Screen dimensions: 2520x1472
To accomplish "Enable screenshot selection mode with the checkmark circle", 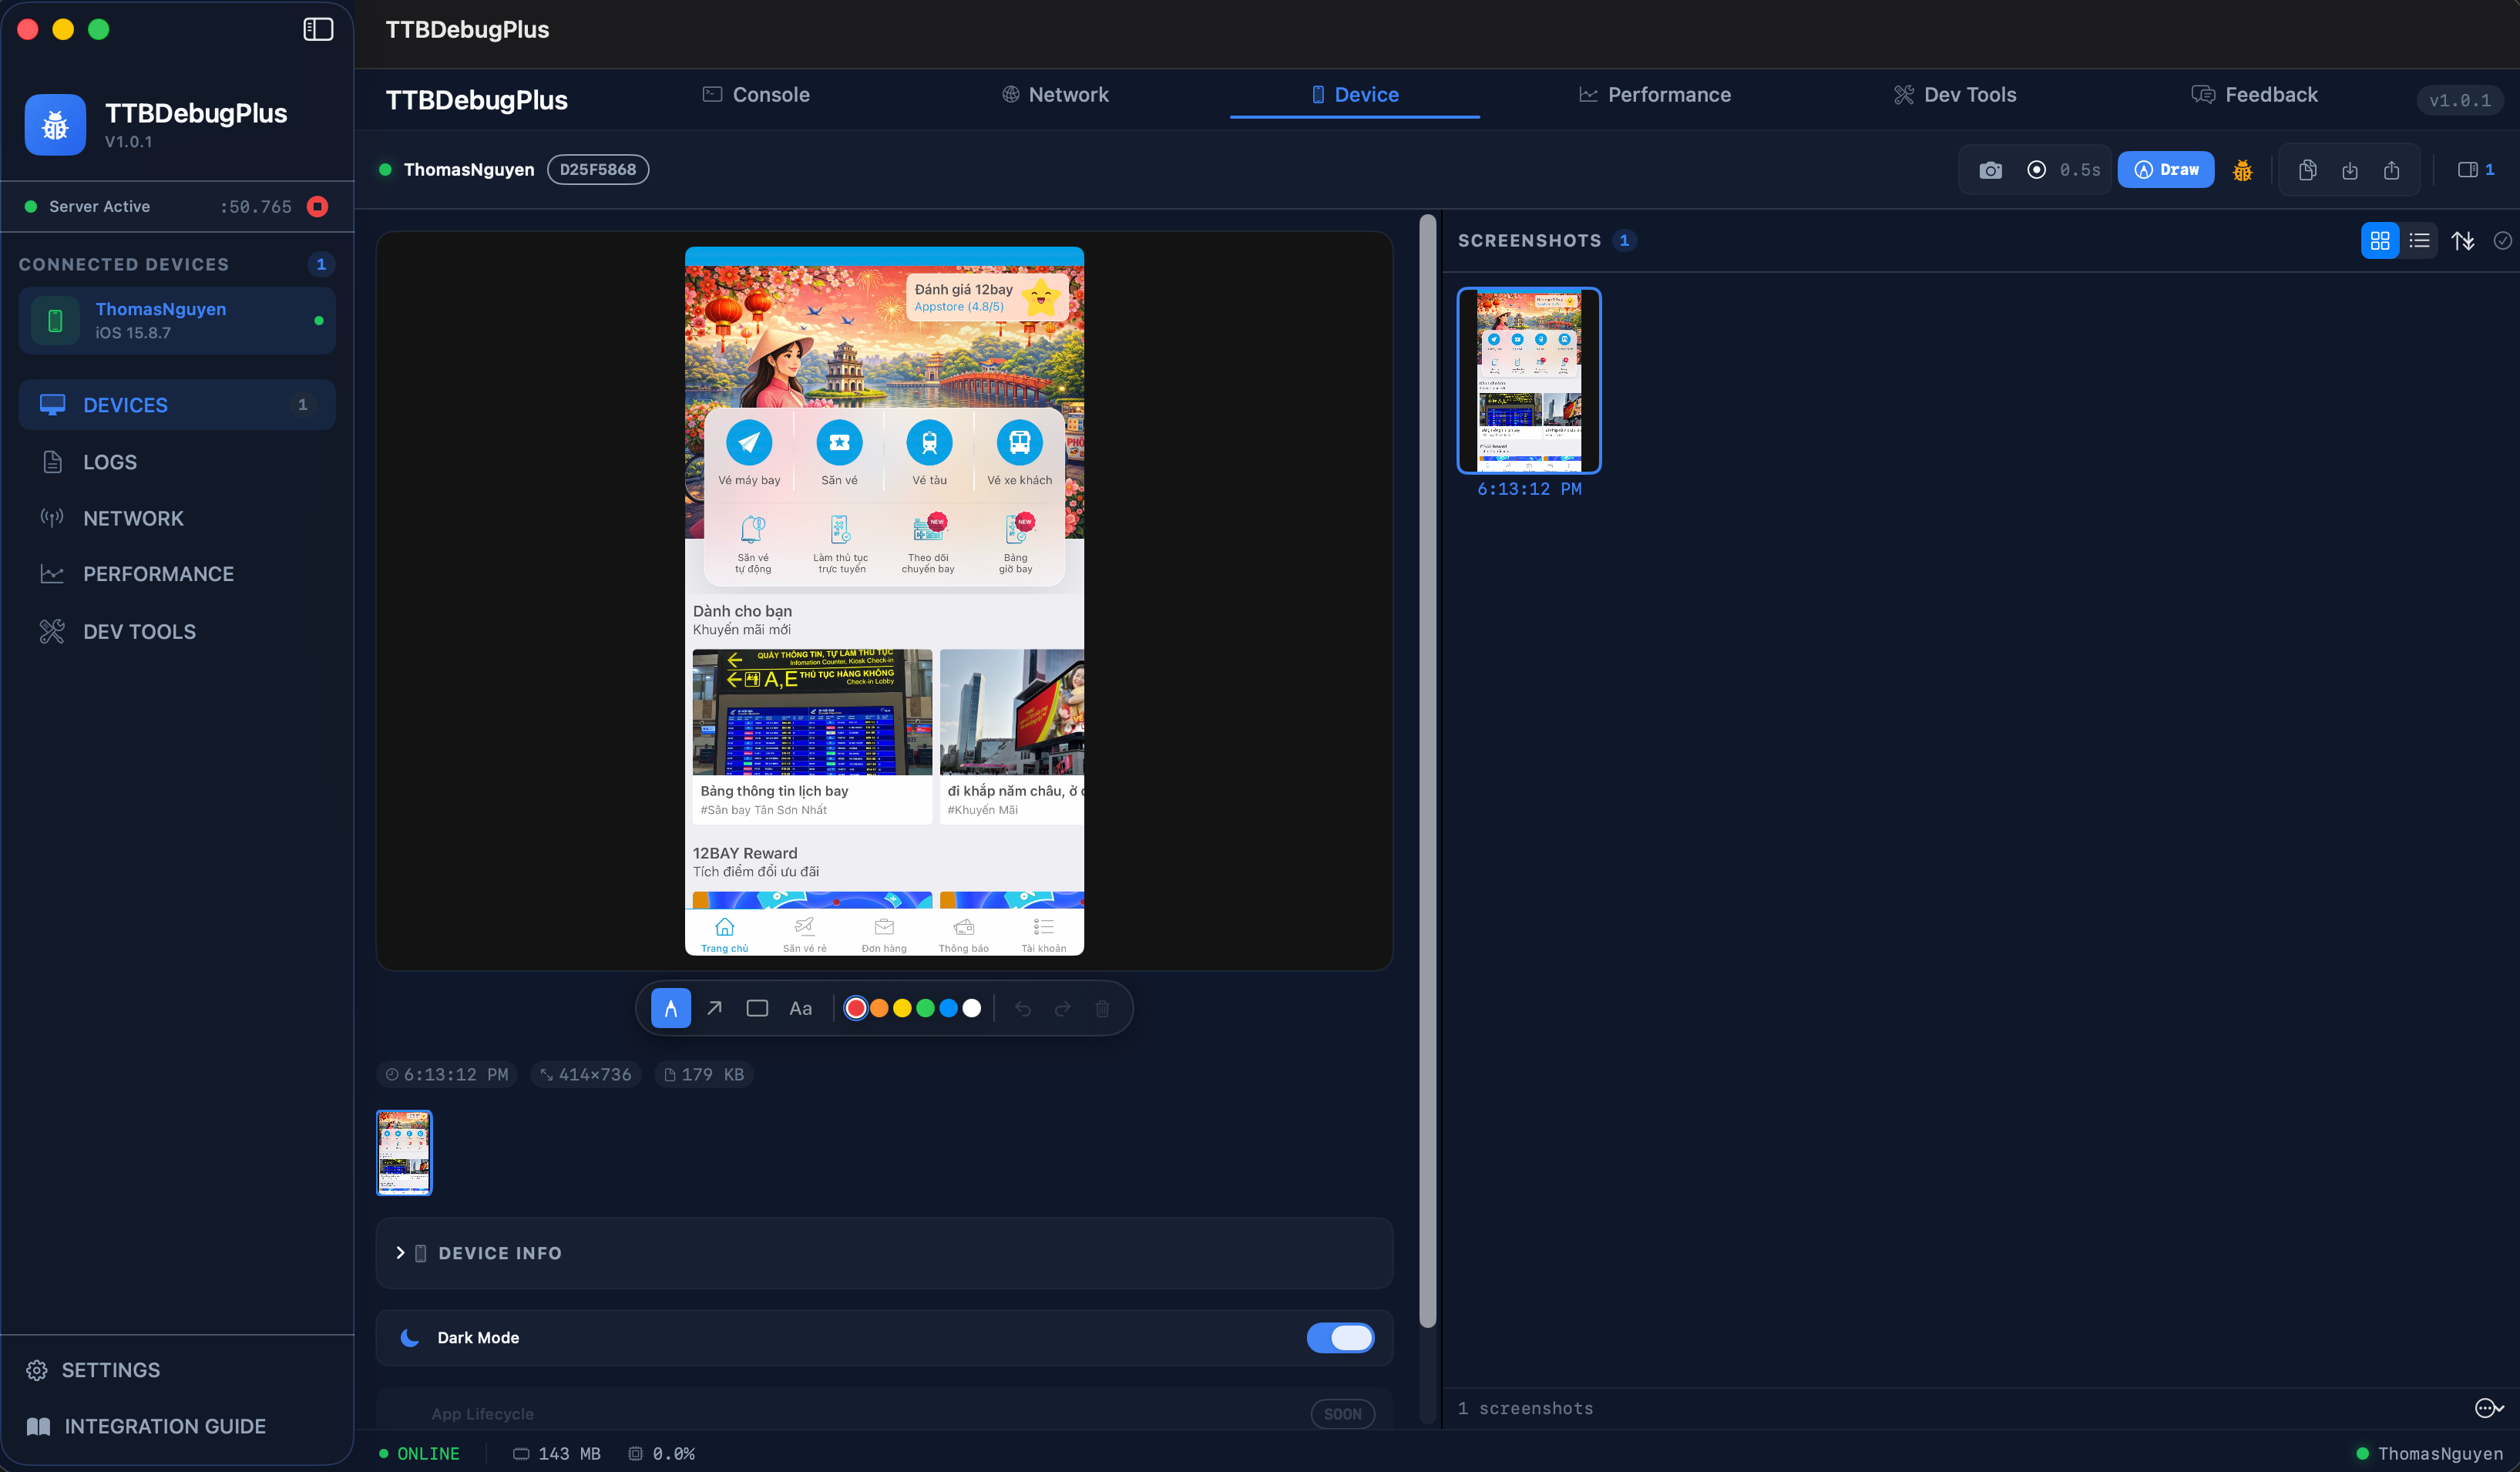I will [2502, 240].
